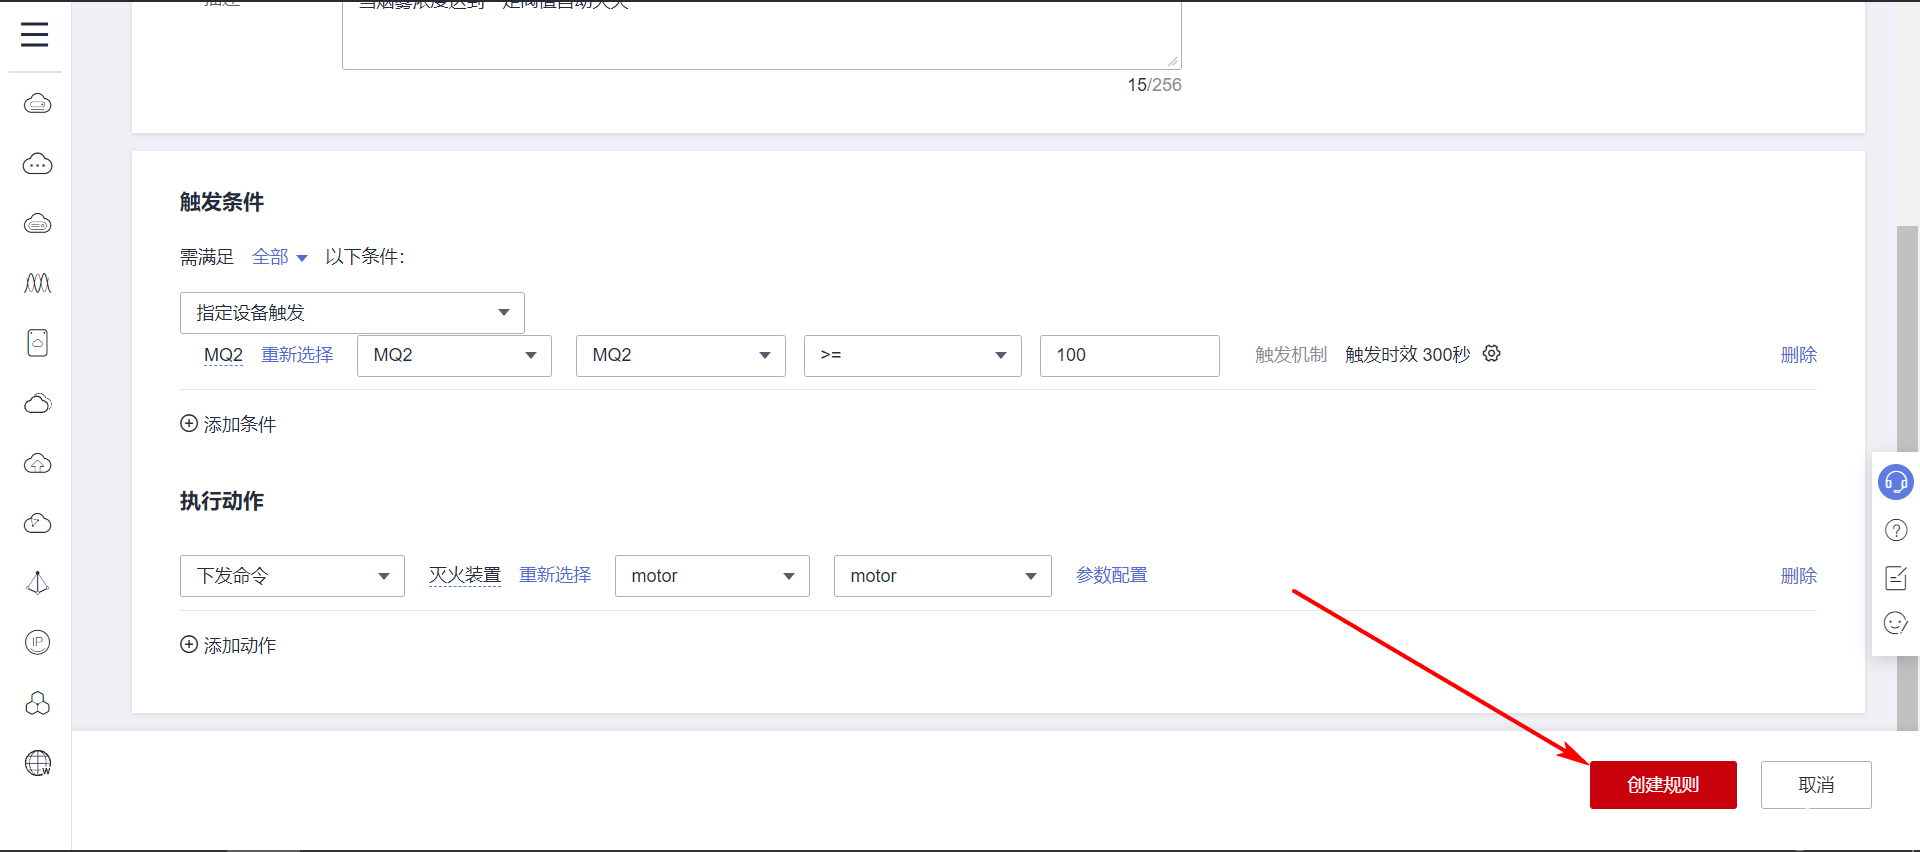This screenshot has width=1920, height=852.
Task: Click the 取消 cancel button
Action: pyautogui.click(x=1816, y=785)
